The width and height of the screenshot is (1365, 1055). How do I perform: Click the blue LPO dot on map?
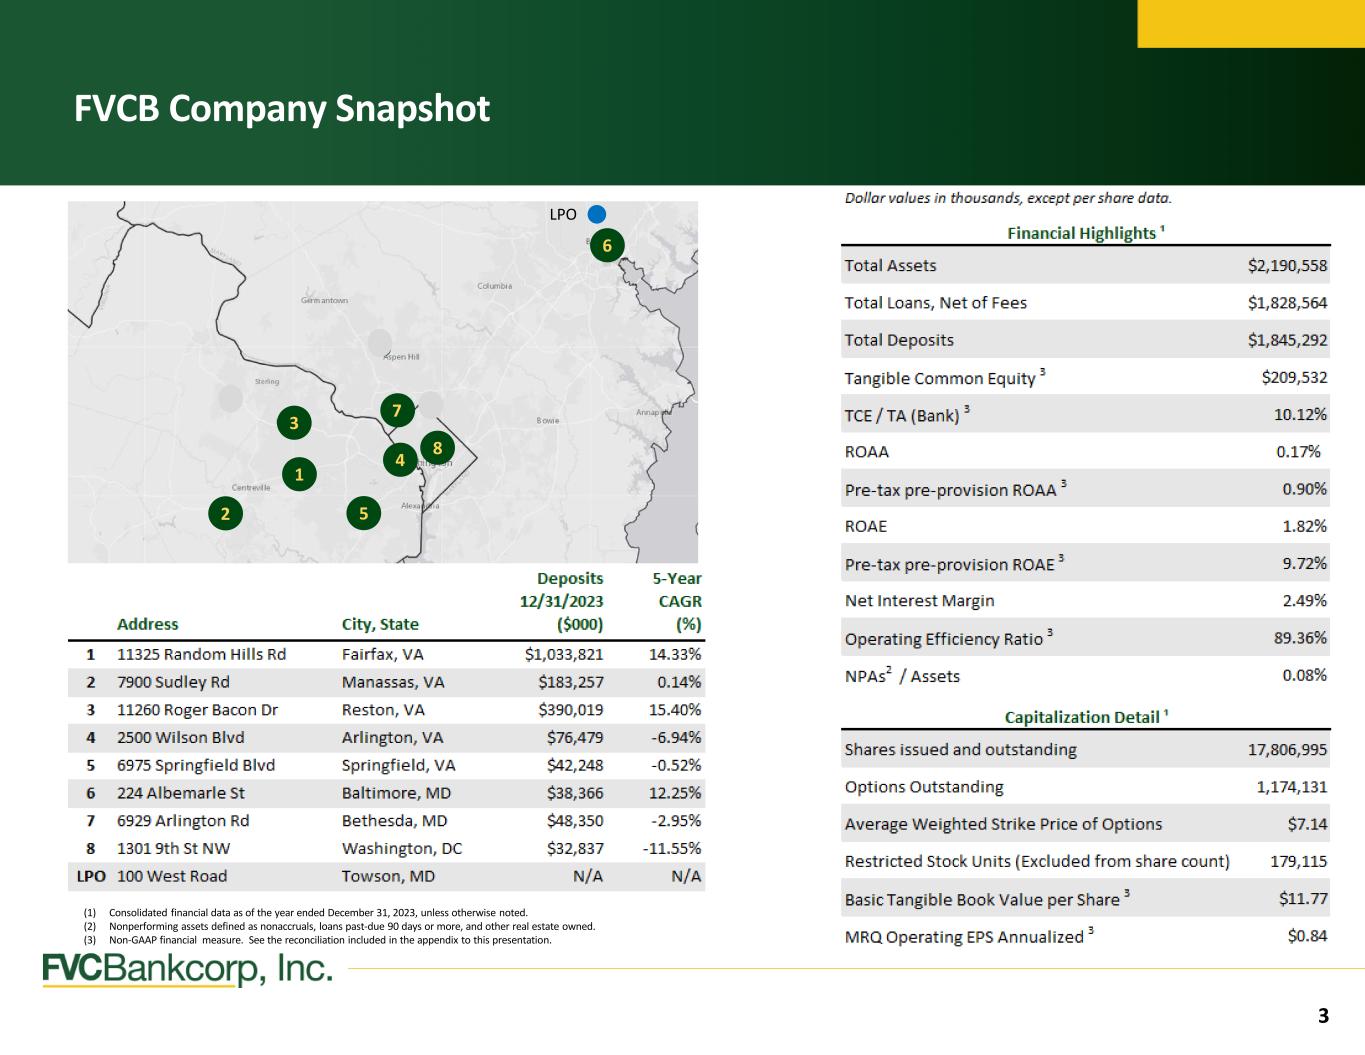point(597,214)
